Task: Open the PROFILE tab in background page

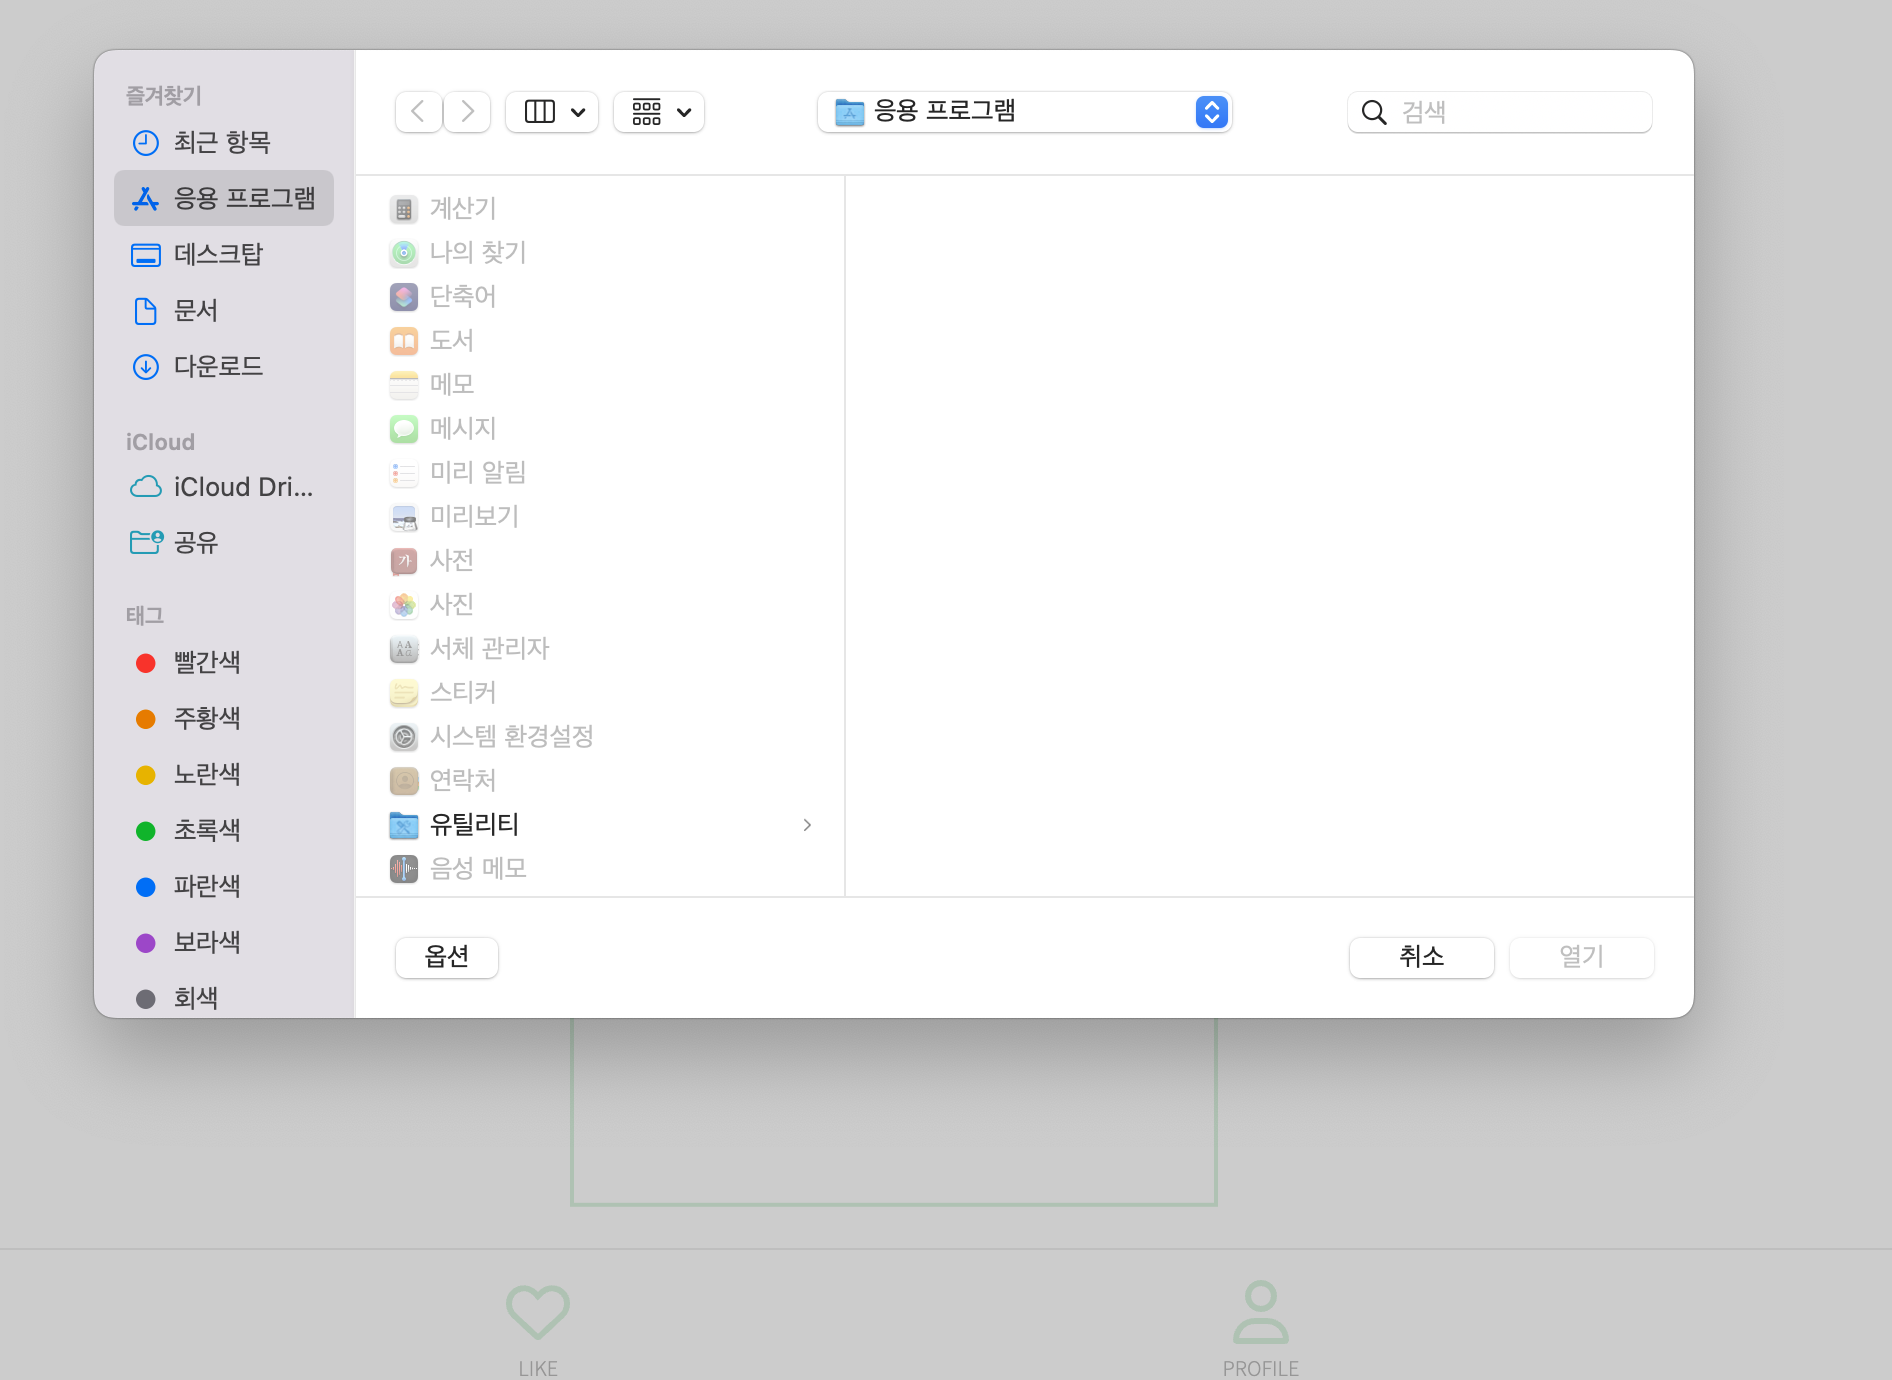Action: point(1261,1328)
